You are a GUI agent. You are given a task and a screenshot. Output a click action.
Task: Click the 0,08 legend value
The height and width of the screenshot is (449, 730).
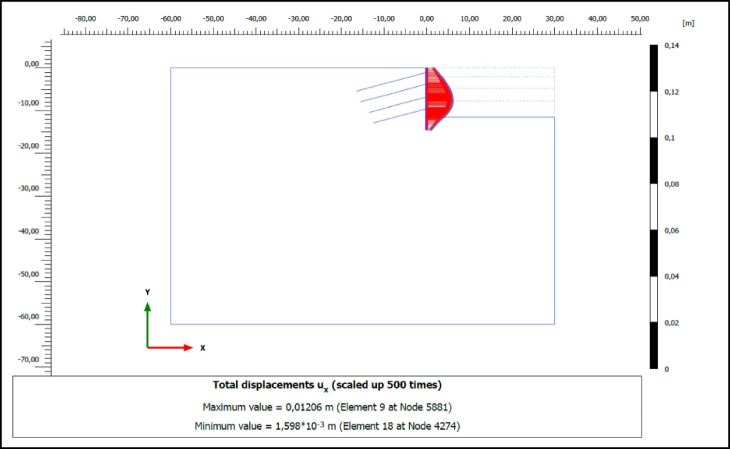671,184
